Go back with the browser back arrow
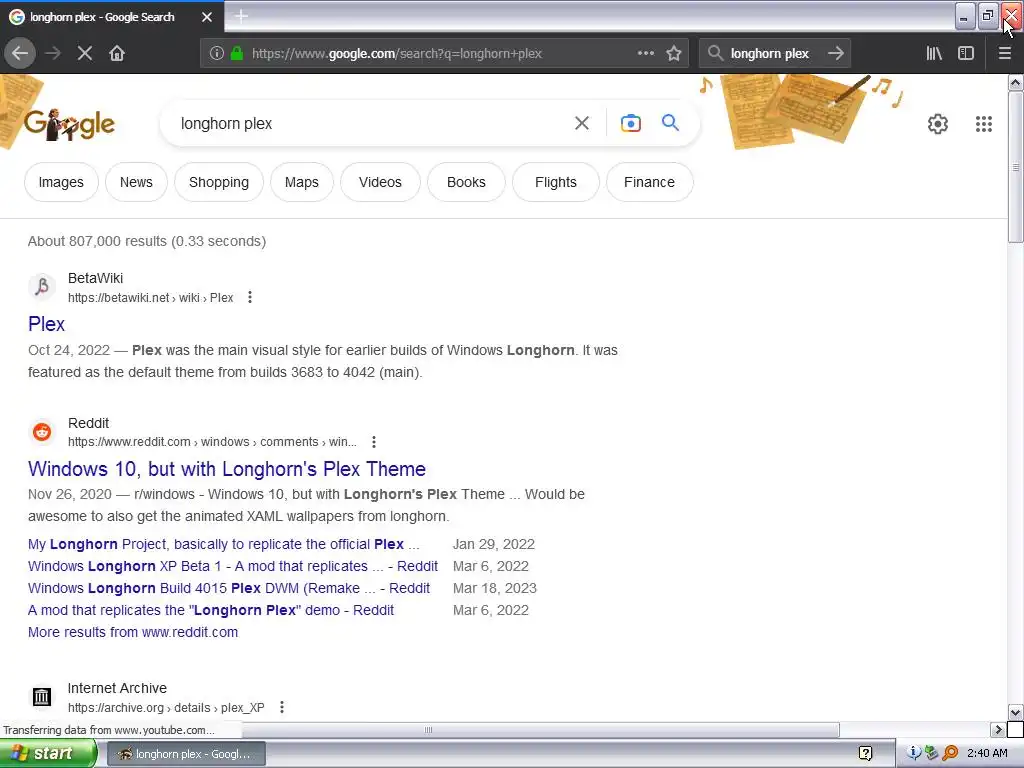This screenshot has height=768, width=1024. point(20,54)
